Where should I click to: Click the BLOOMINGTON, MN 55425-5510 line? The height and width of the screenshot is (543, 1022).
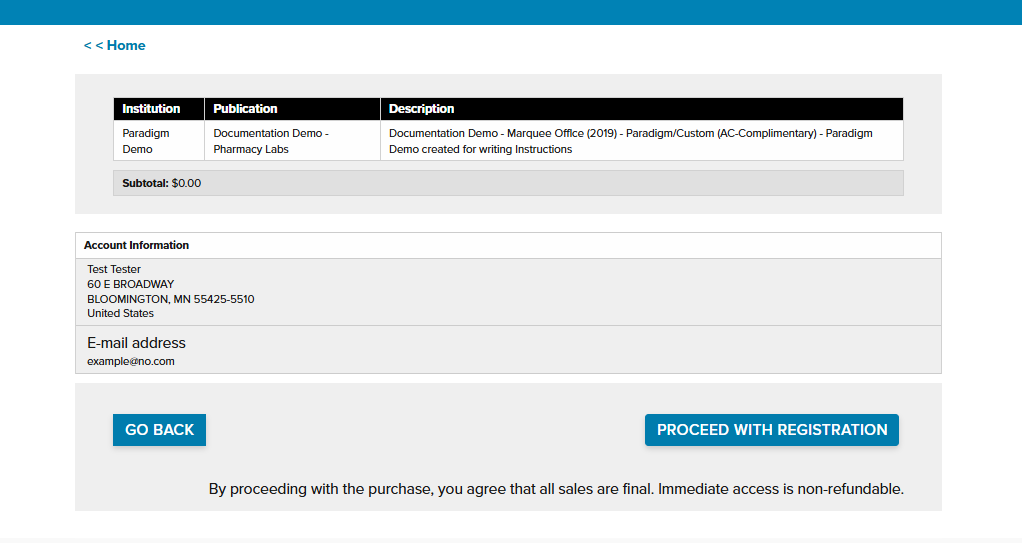[170, 299]
